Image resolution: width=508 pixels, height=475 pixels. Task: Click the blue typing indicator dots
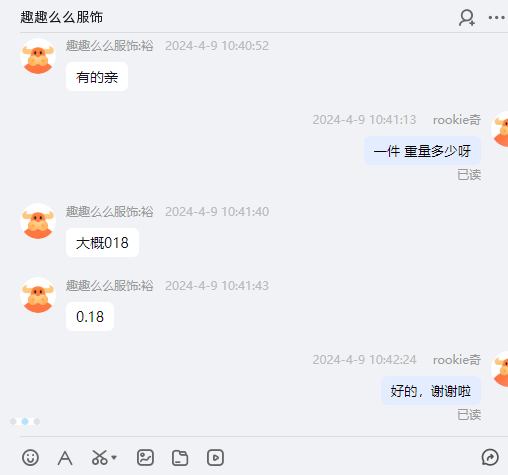25,421
